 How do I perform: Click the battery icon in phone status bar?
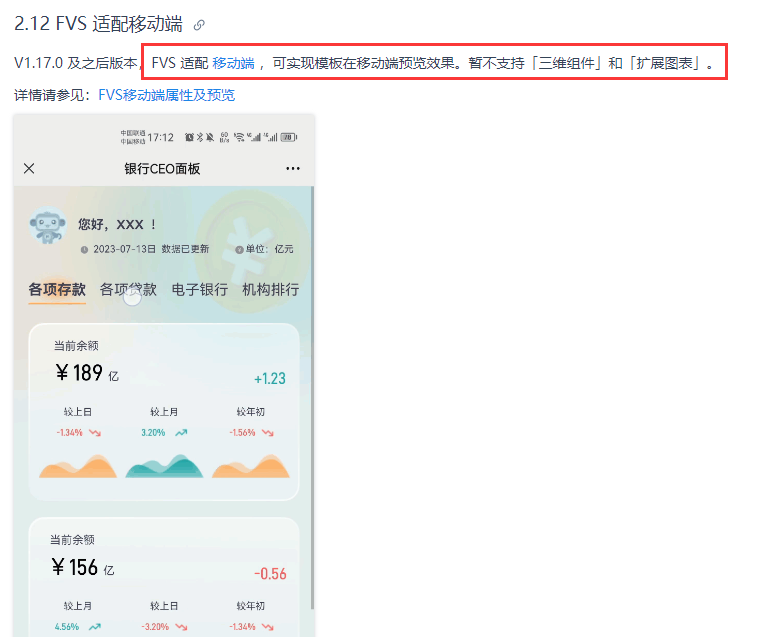coord(289,137)
